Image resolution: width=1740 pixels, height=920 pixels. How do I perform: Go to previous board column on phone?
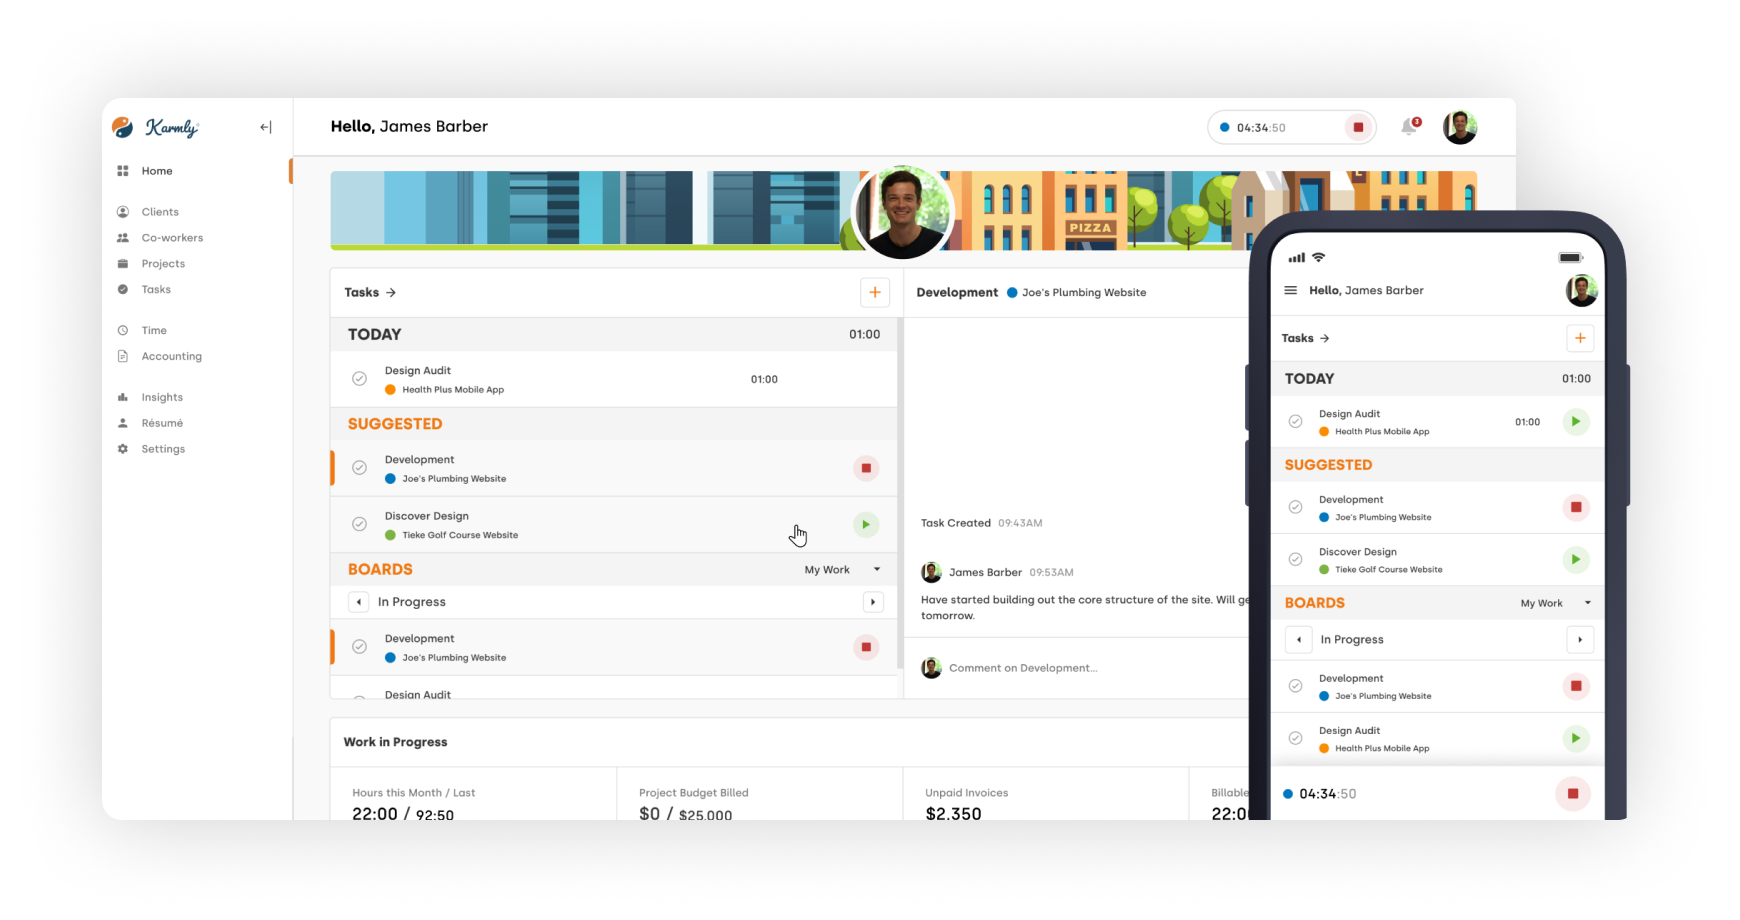coord(1298,640)
